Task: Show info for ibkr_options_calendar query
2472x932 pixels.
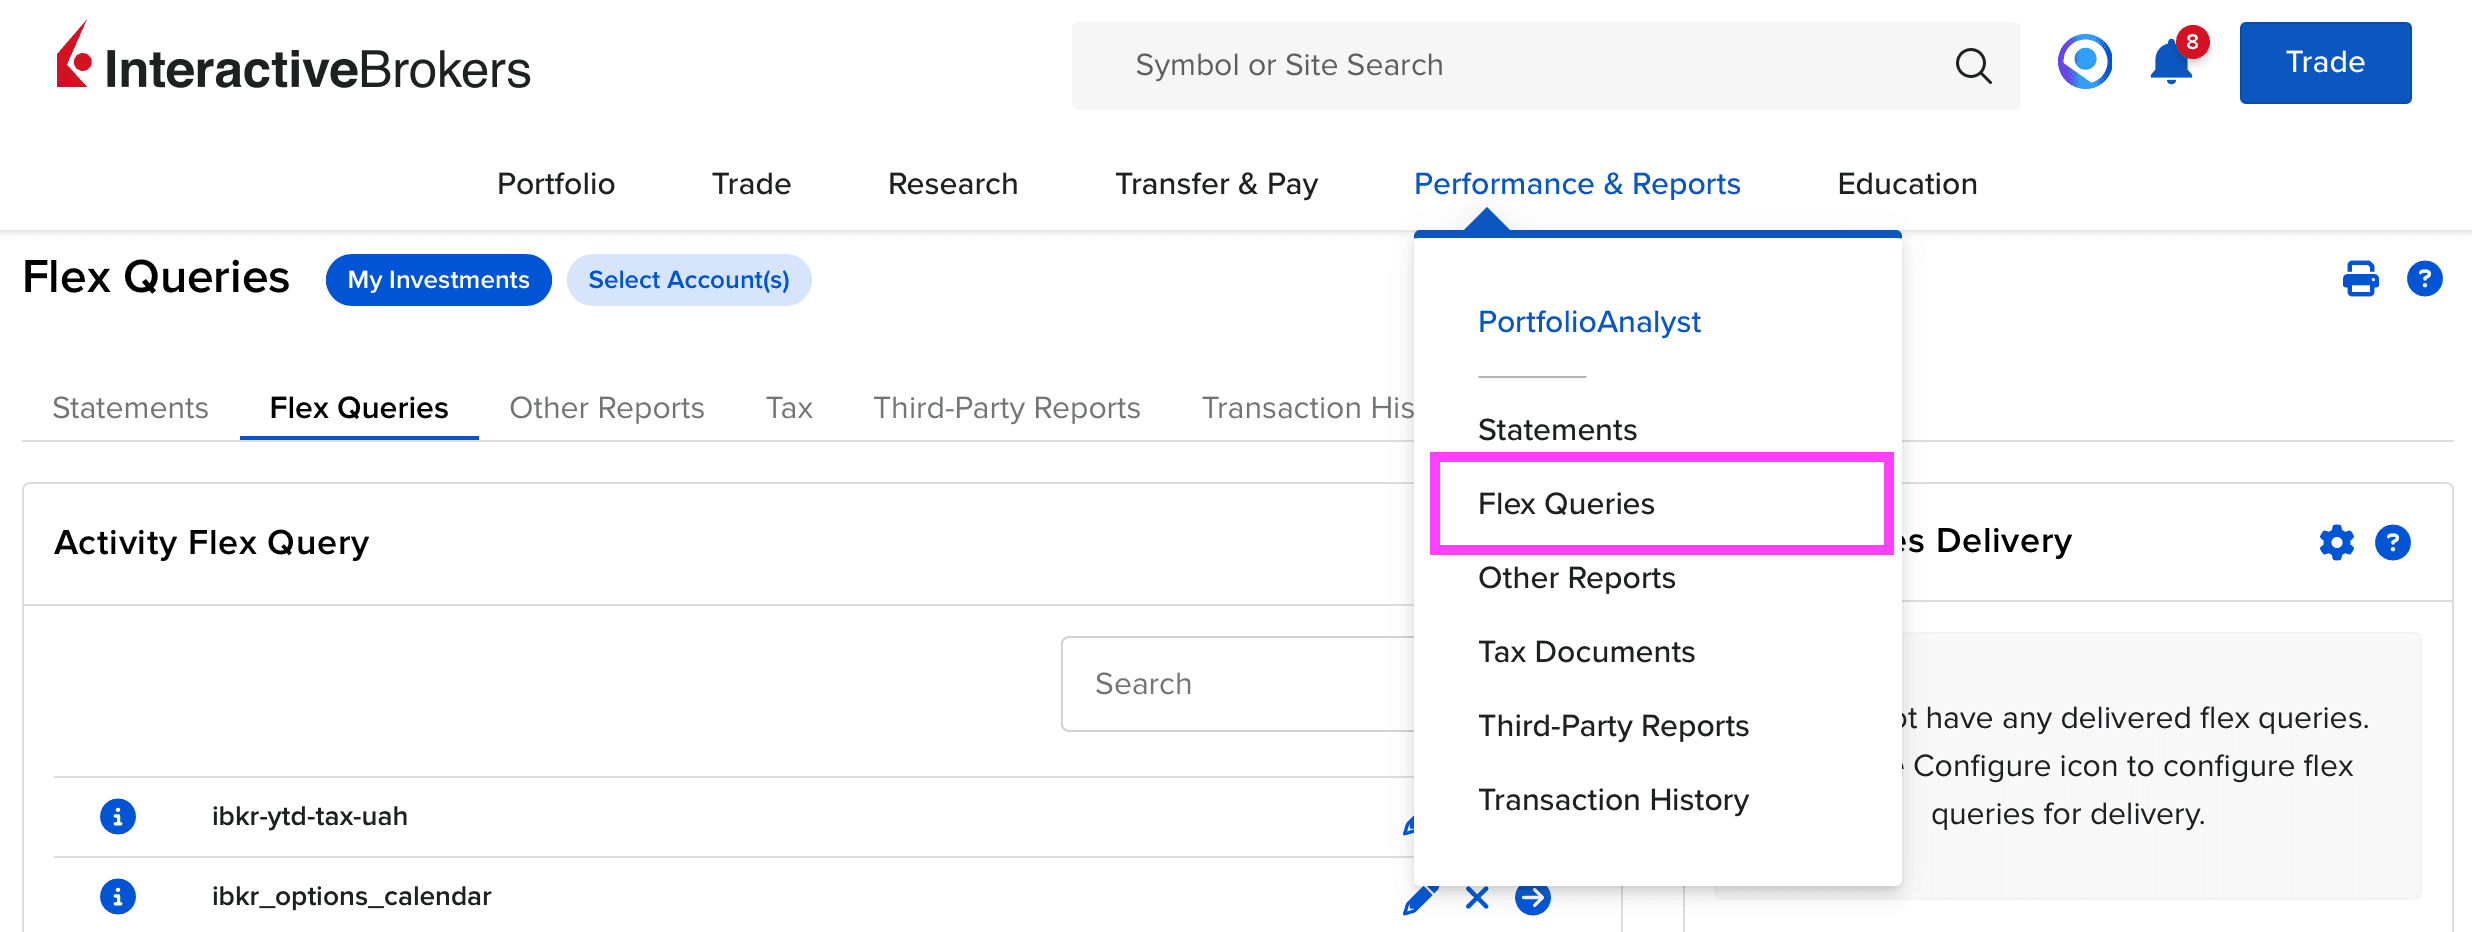Action: [118, 897]
